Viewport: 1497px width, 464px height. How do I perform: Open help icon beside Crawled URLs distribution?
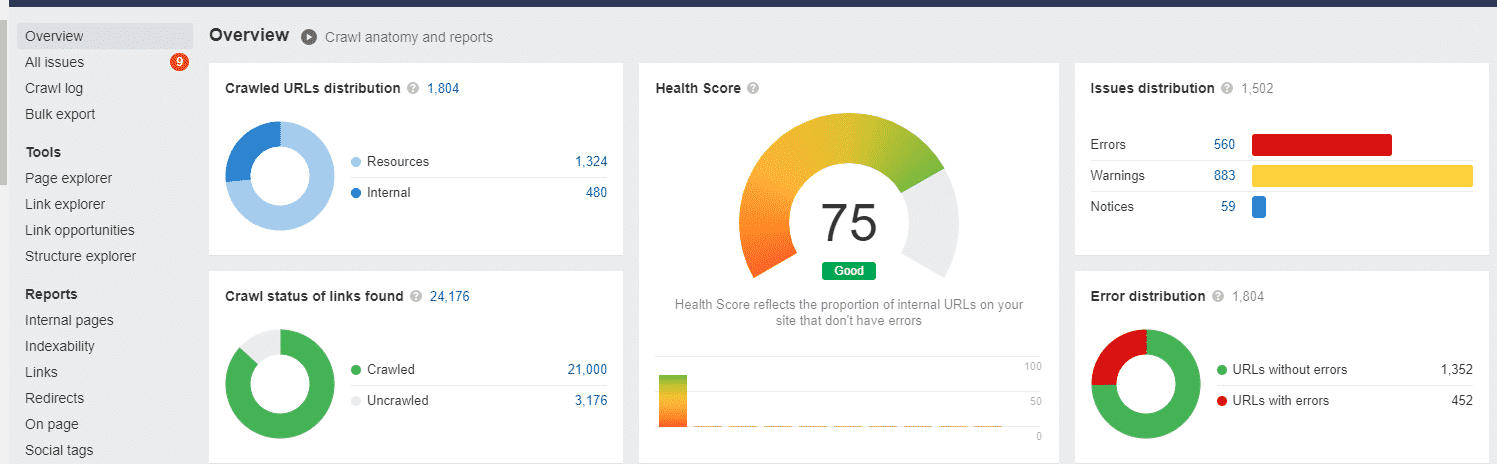tap(413, 88)
